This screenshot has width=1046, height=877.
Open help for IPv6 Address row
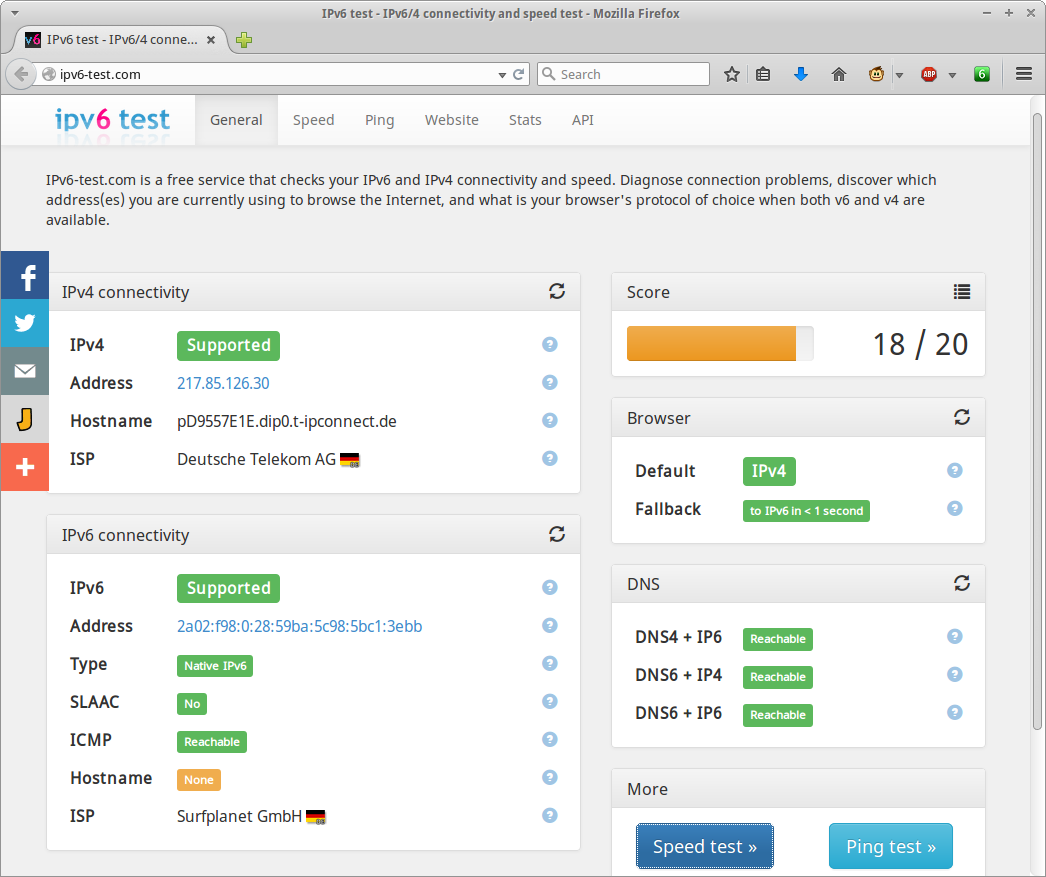550,625
